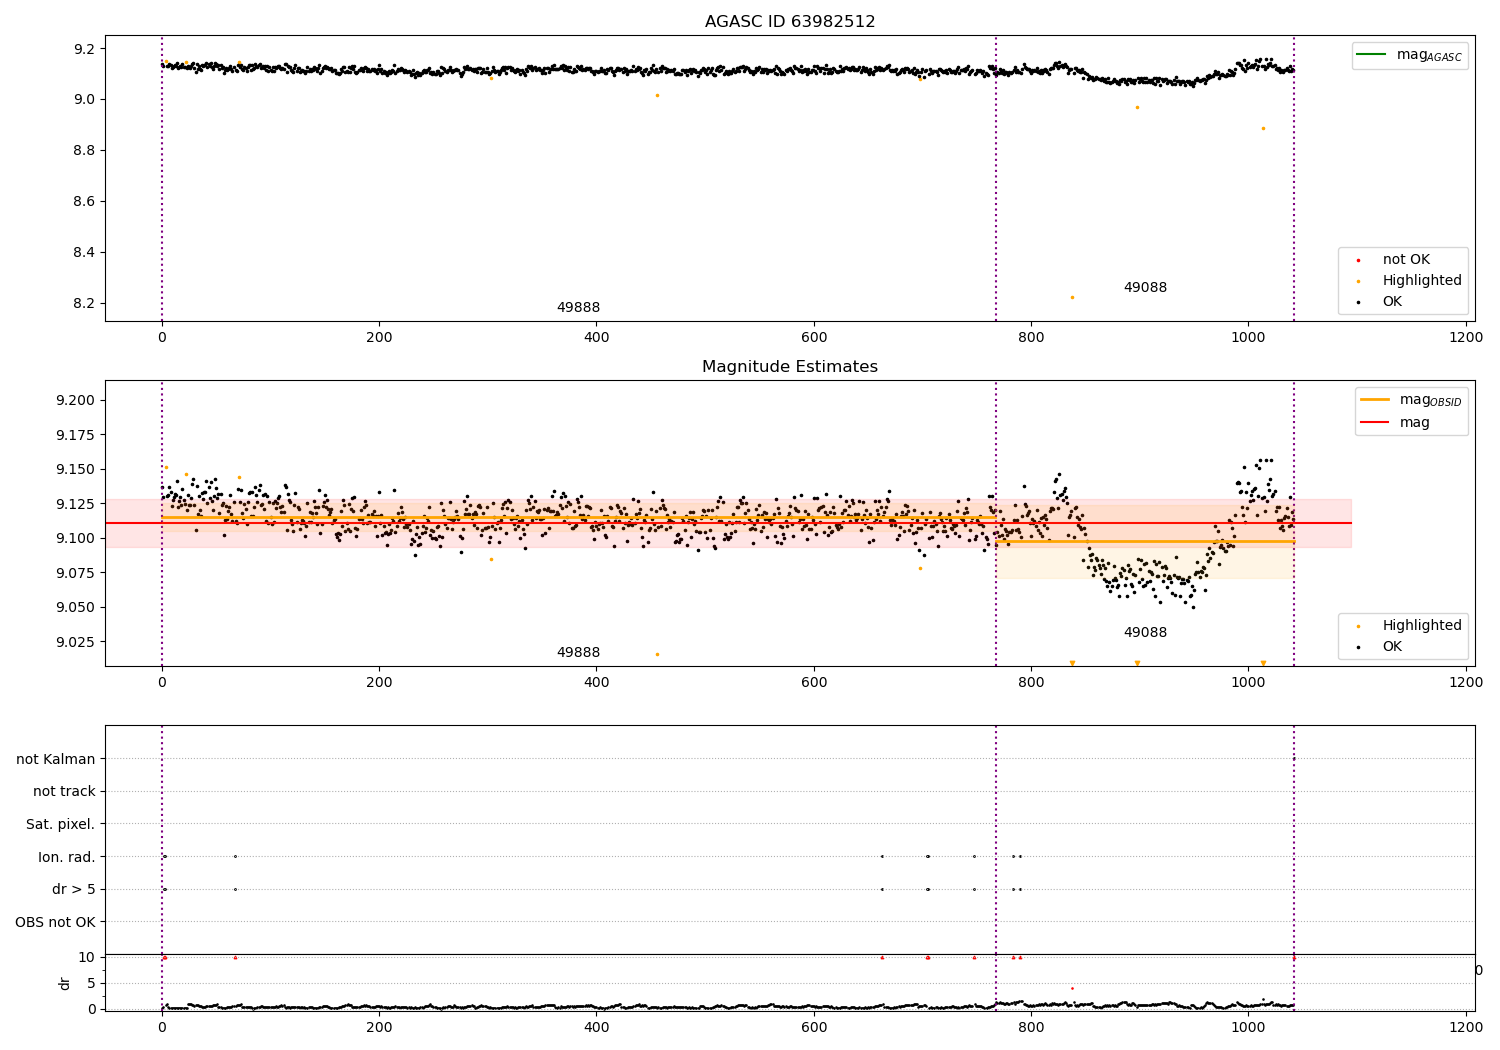Click y-axis tick 9.100 in Magnitude Estimates plot

[x=77, y=538]
